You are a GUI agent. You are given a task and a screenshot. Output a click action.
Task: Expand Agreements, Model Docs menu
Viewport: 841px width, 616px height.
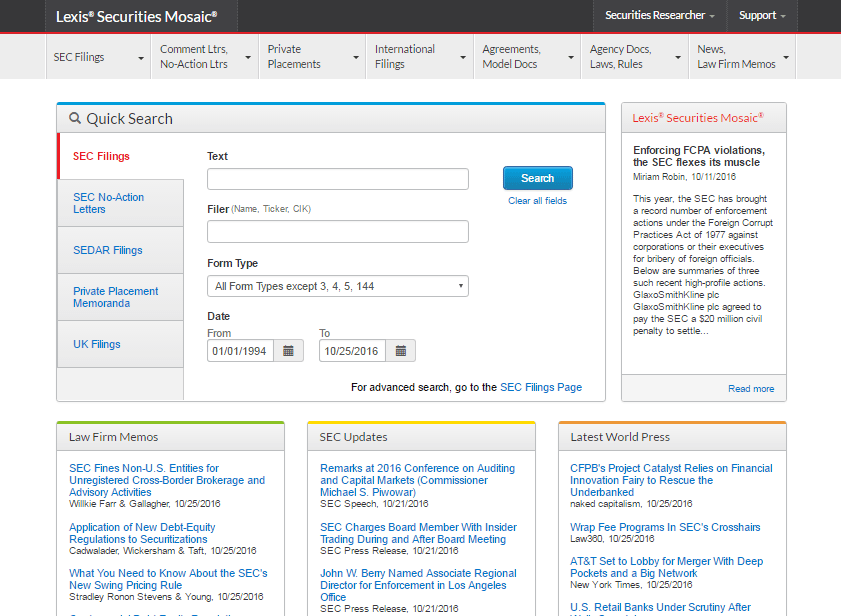point(527,57)
